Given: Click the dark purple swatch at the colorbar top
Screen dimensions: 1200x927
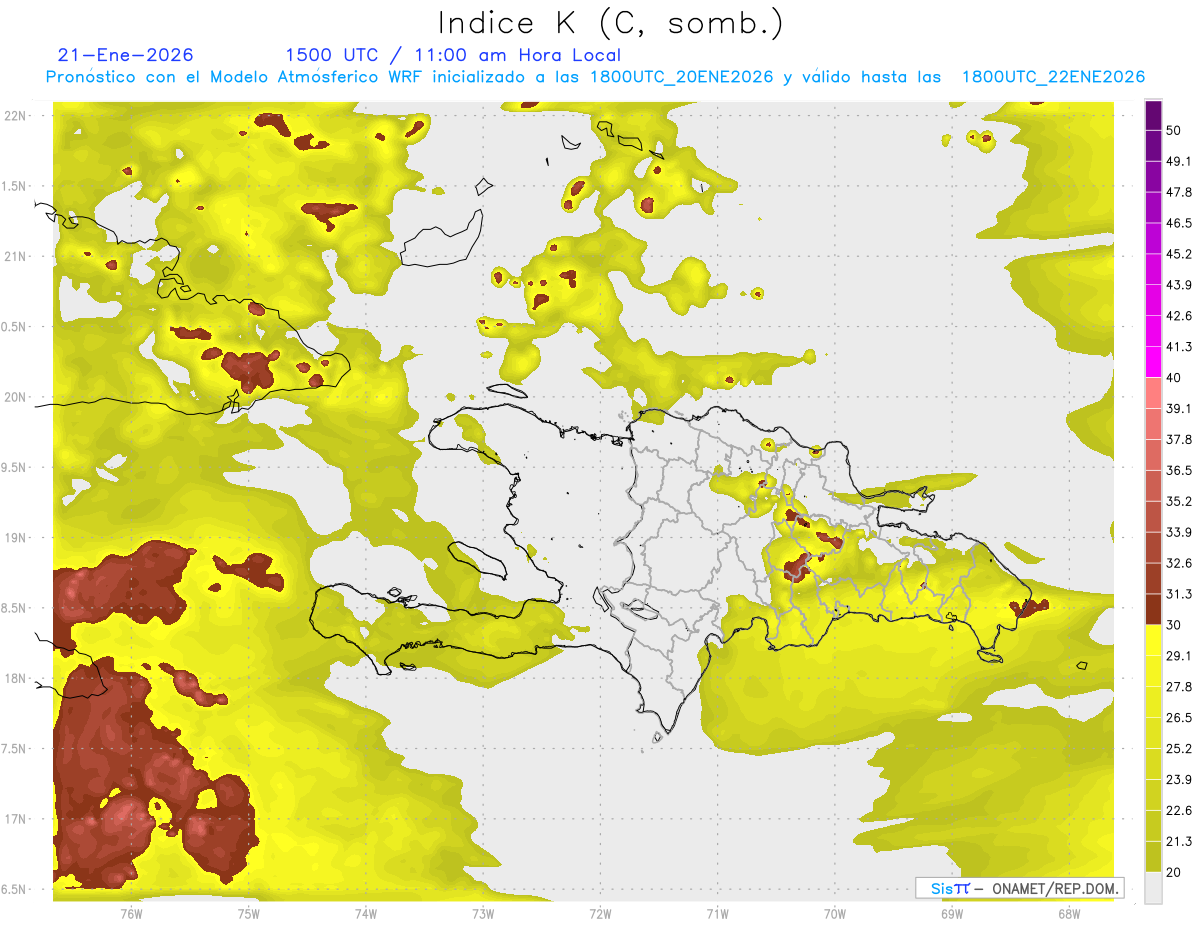Looking at the screenshot, I should tap(1154, 116).
